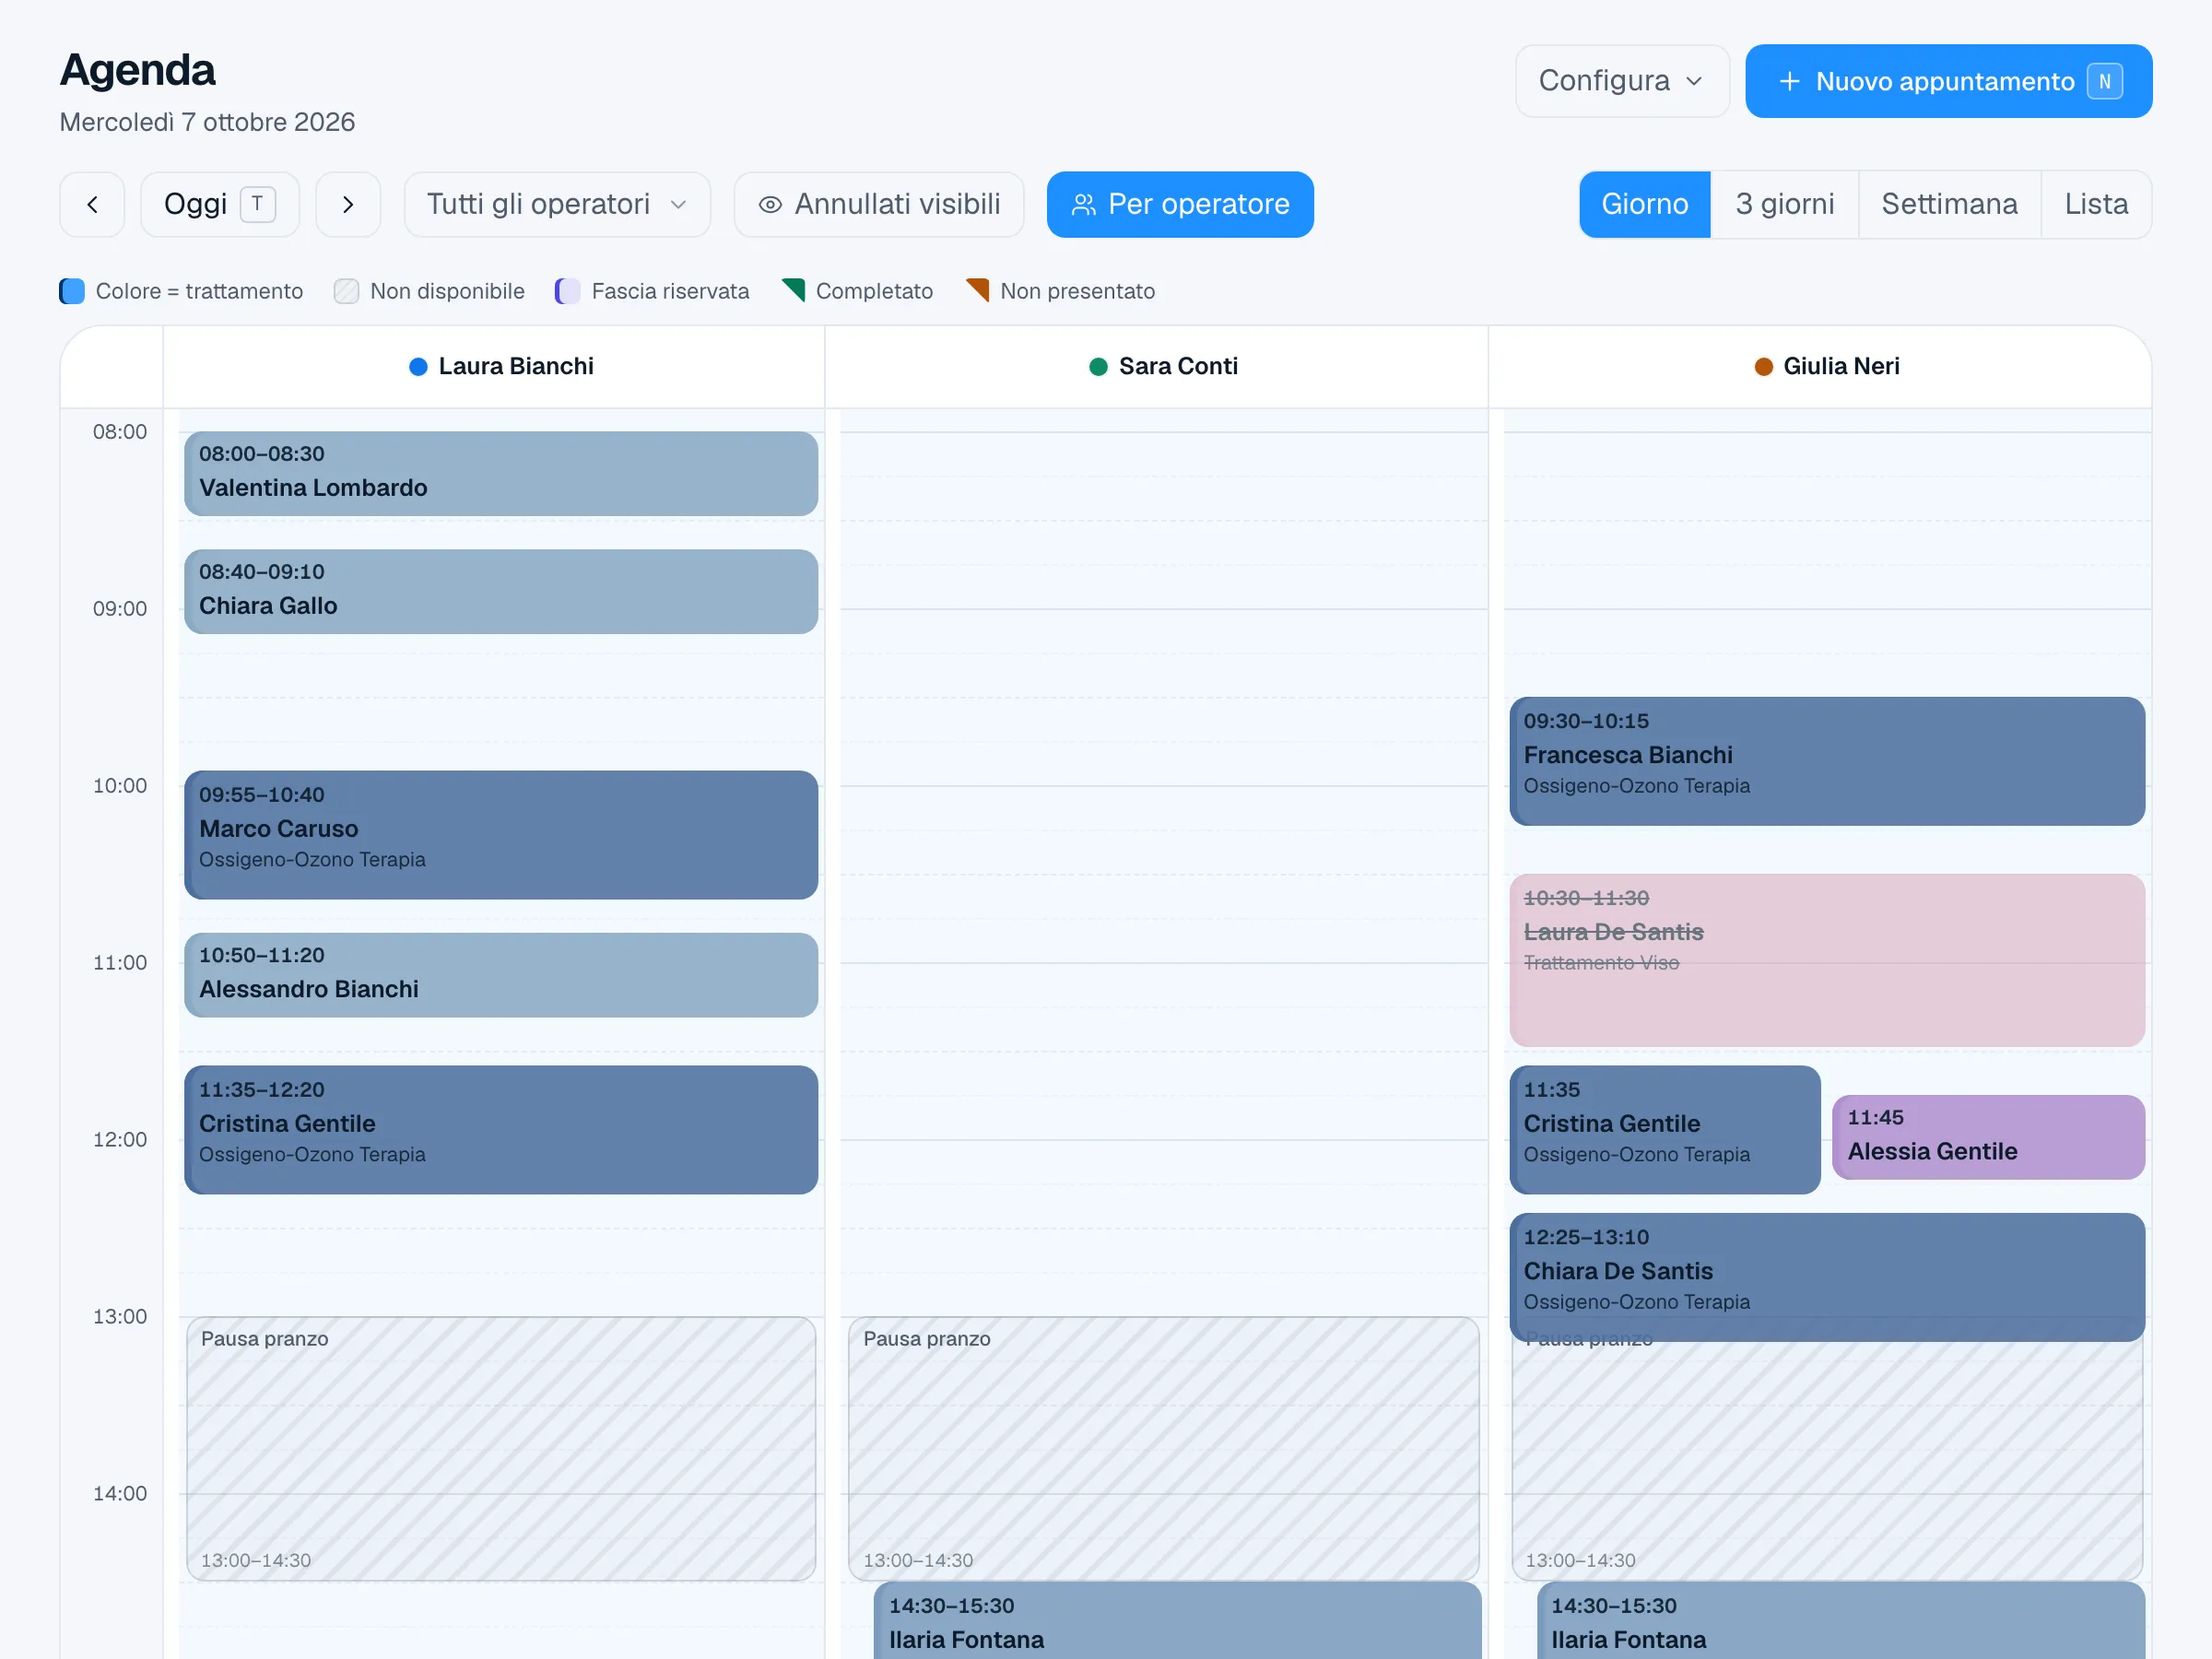The width and height of the screenshot is (2212, 1659).
Task: Click Pausa pranzo block under Laura Bianchi
Action: 501,1449
